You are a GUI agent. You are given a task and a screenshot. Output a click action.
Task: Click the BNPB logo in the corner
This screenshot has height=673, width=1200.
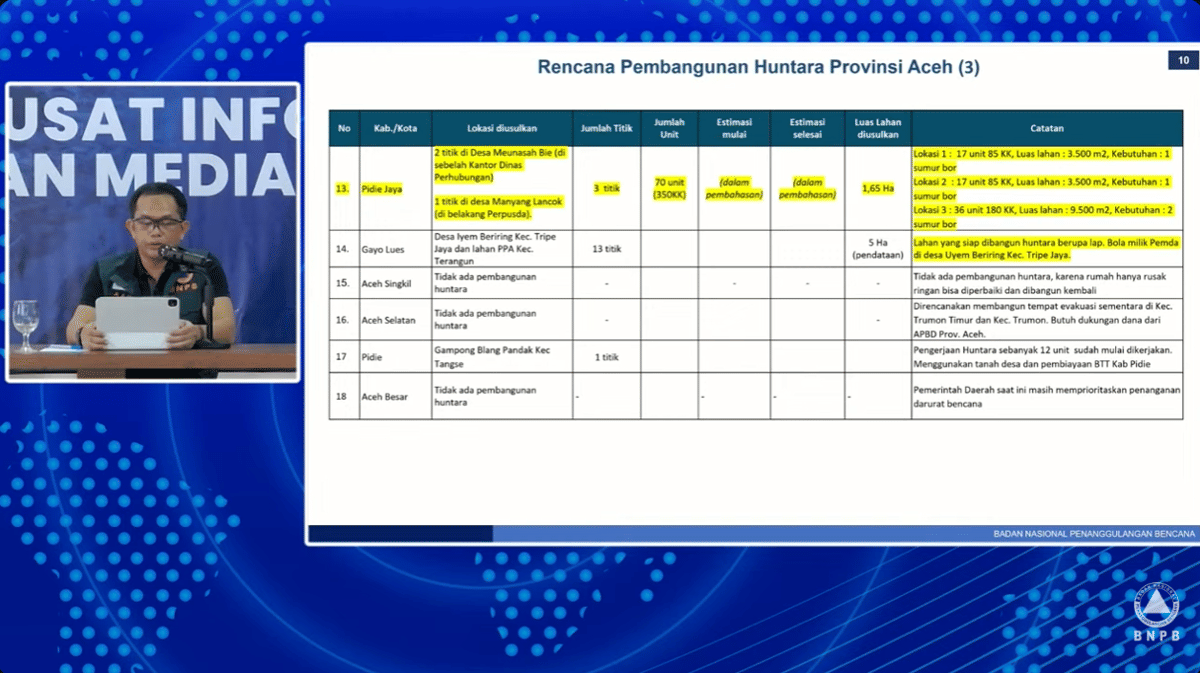pos(1157,612)
